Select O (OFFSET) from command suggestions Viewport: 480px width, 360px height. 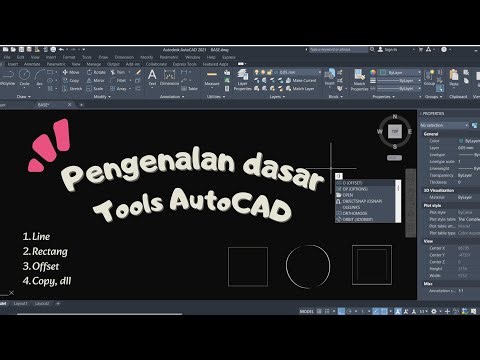coord(366,183)
